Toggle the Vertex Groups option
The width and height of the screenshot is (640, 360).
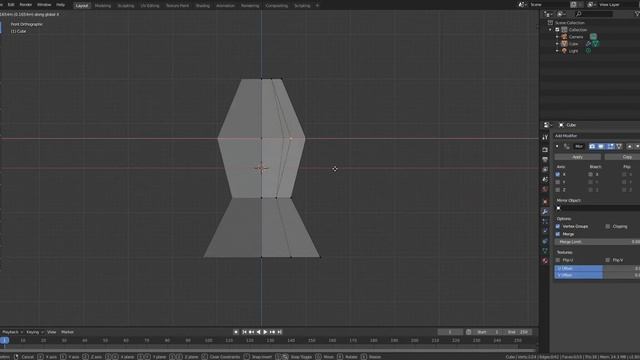coord(558,226)
